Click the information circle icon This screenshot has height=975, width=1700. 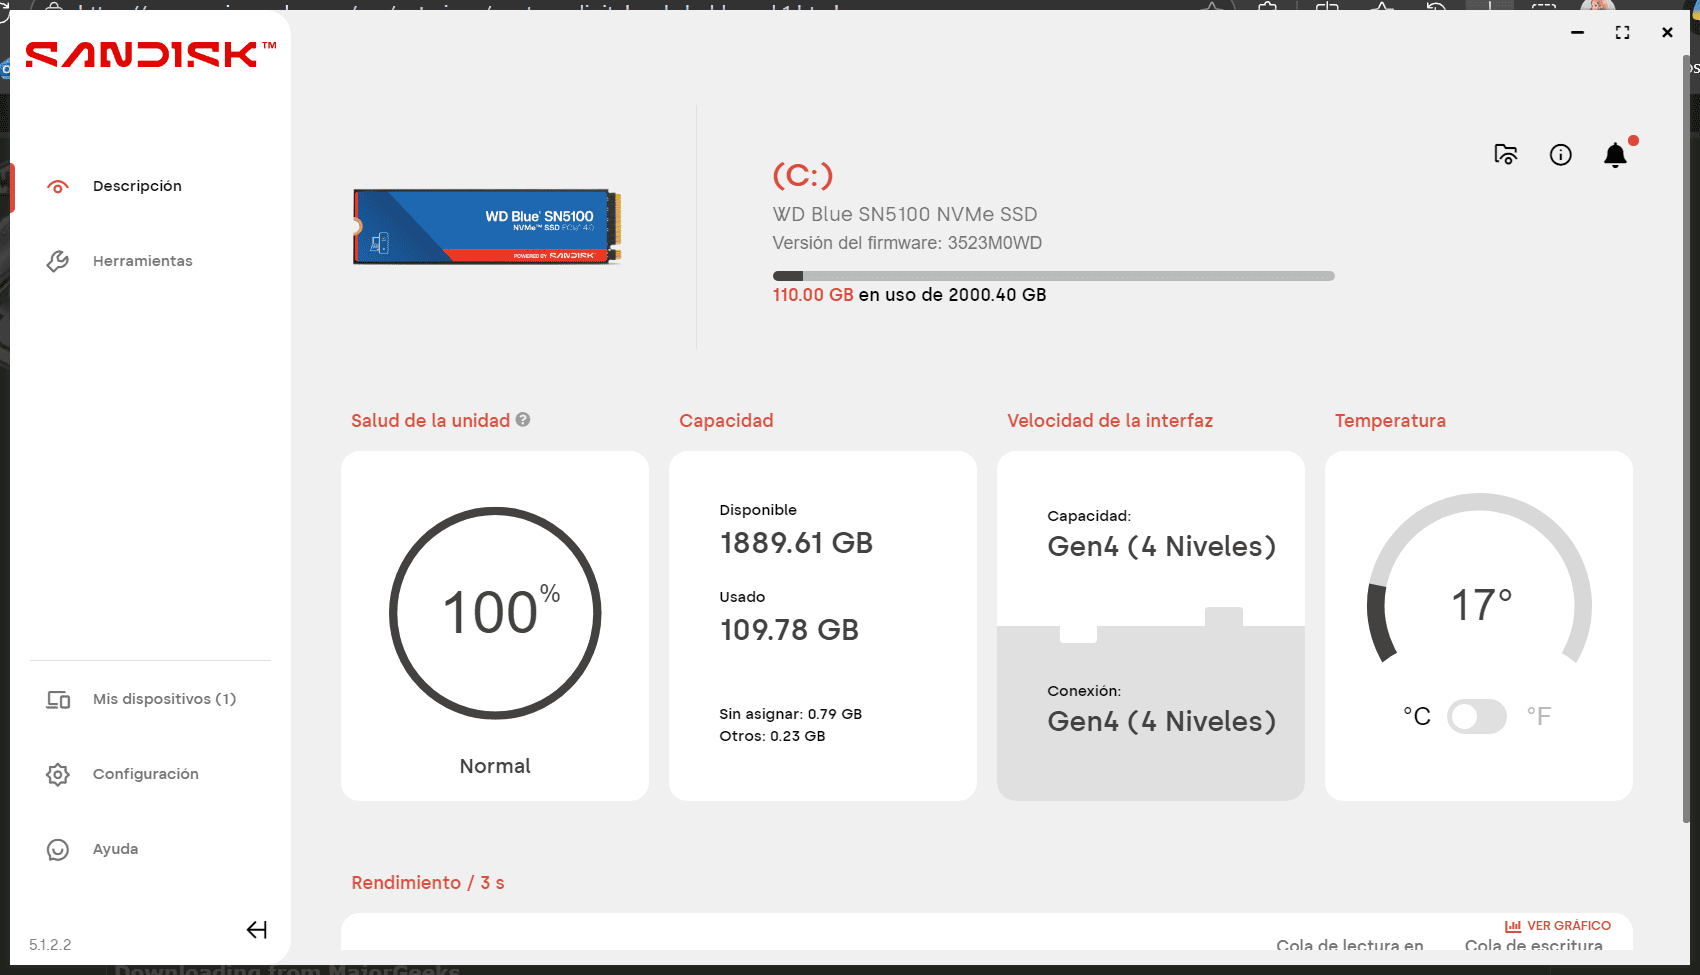1560,155
